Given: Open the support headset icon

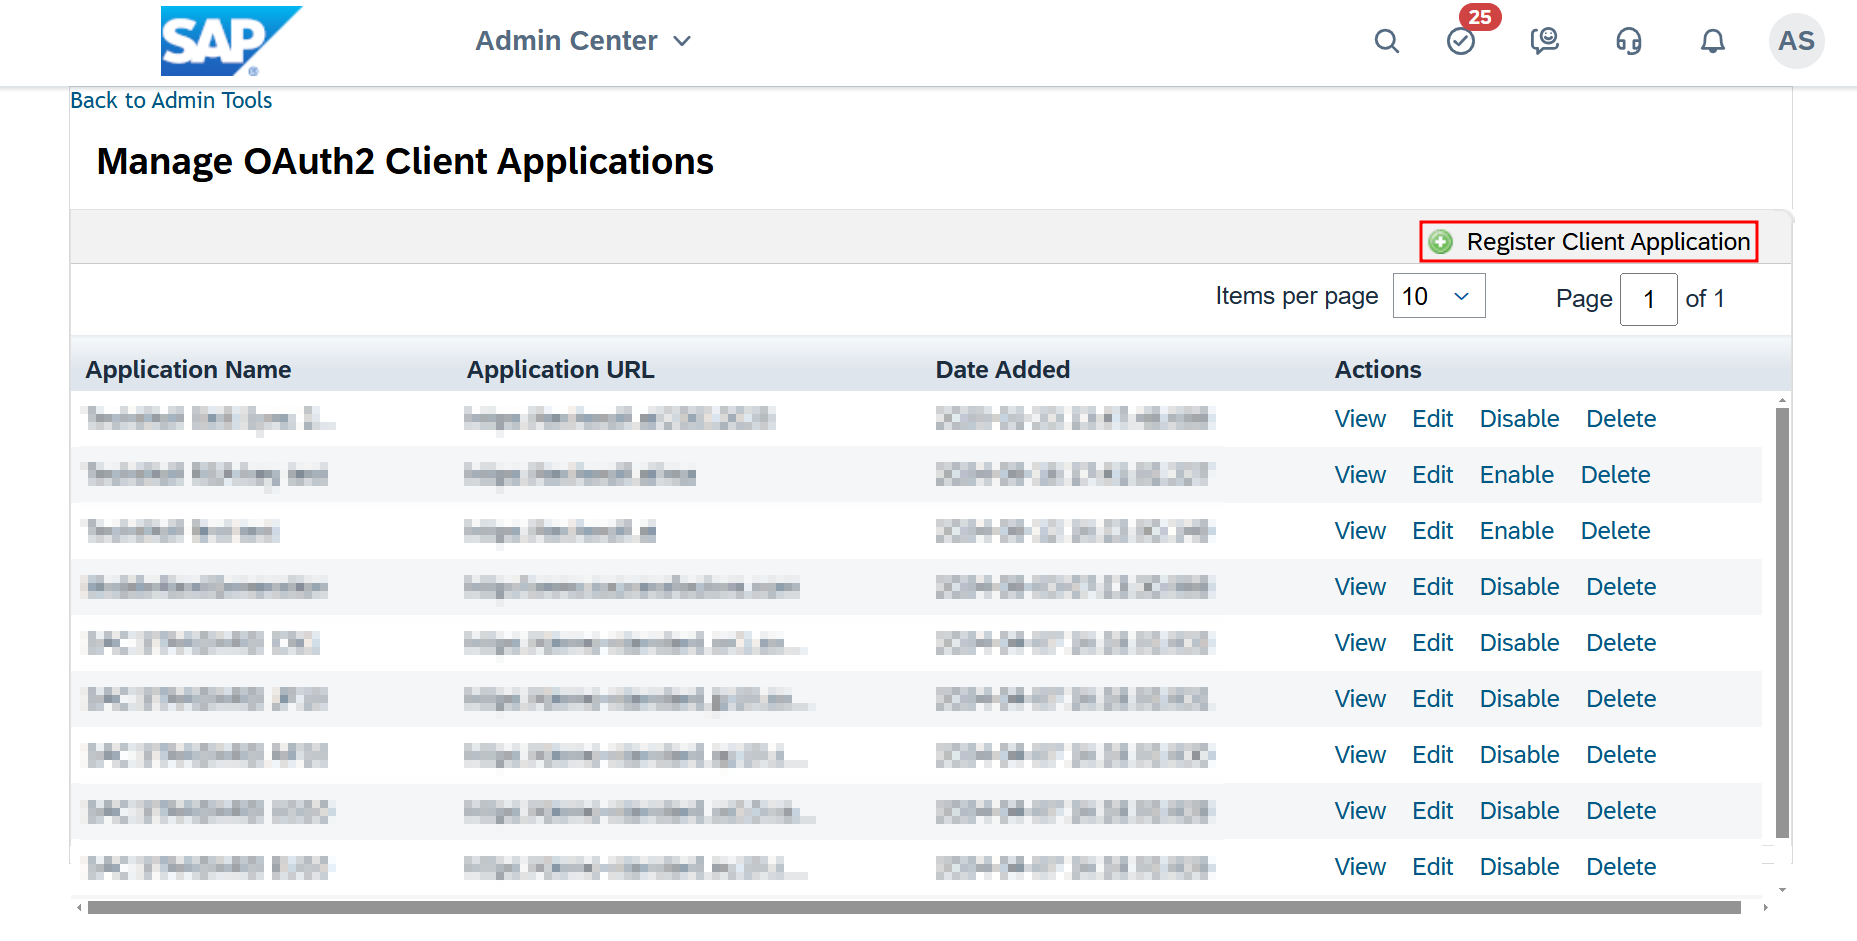Looking at the screenshot, I should pyautogui.click(x=1627, y=41).
